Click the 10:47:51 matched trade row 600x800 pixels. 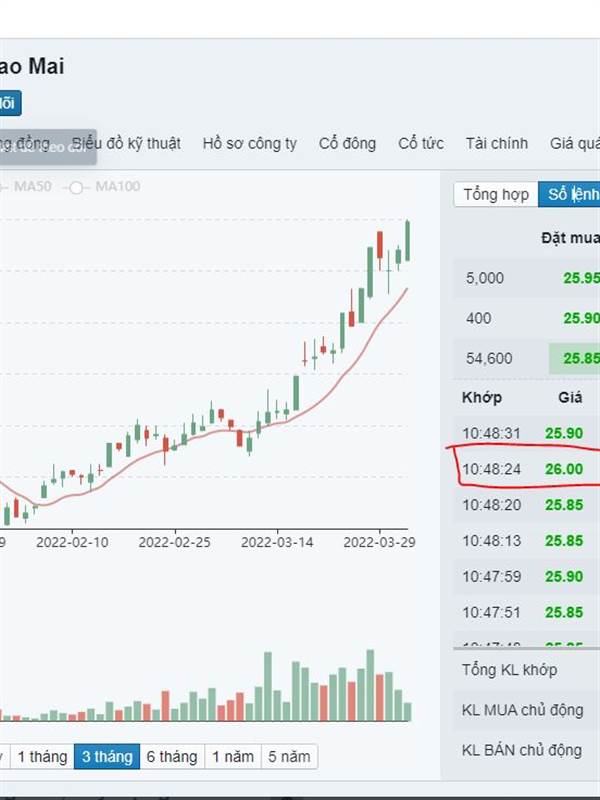tap(527, 612)
